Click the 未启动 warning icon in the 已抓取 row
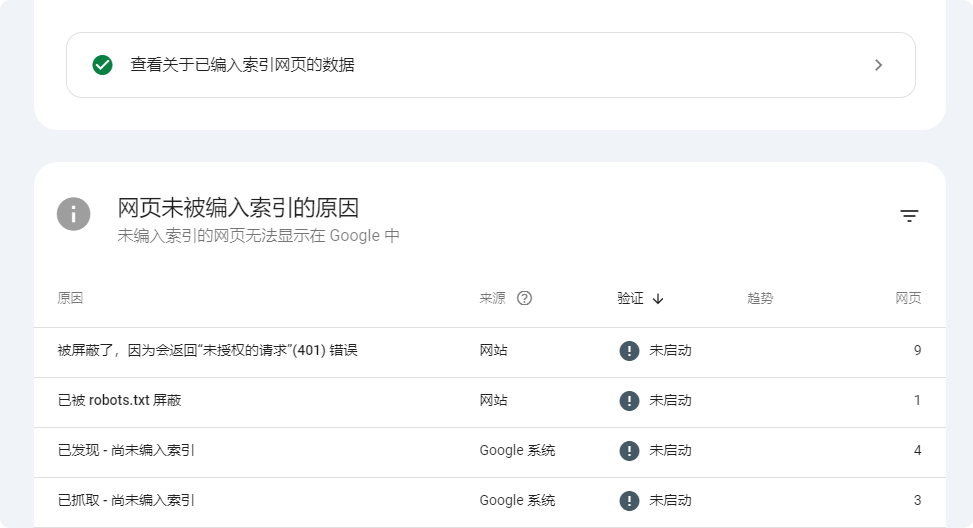The height and width of the screenshot is (528, 973). [629, 501]
